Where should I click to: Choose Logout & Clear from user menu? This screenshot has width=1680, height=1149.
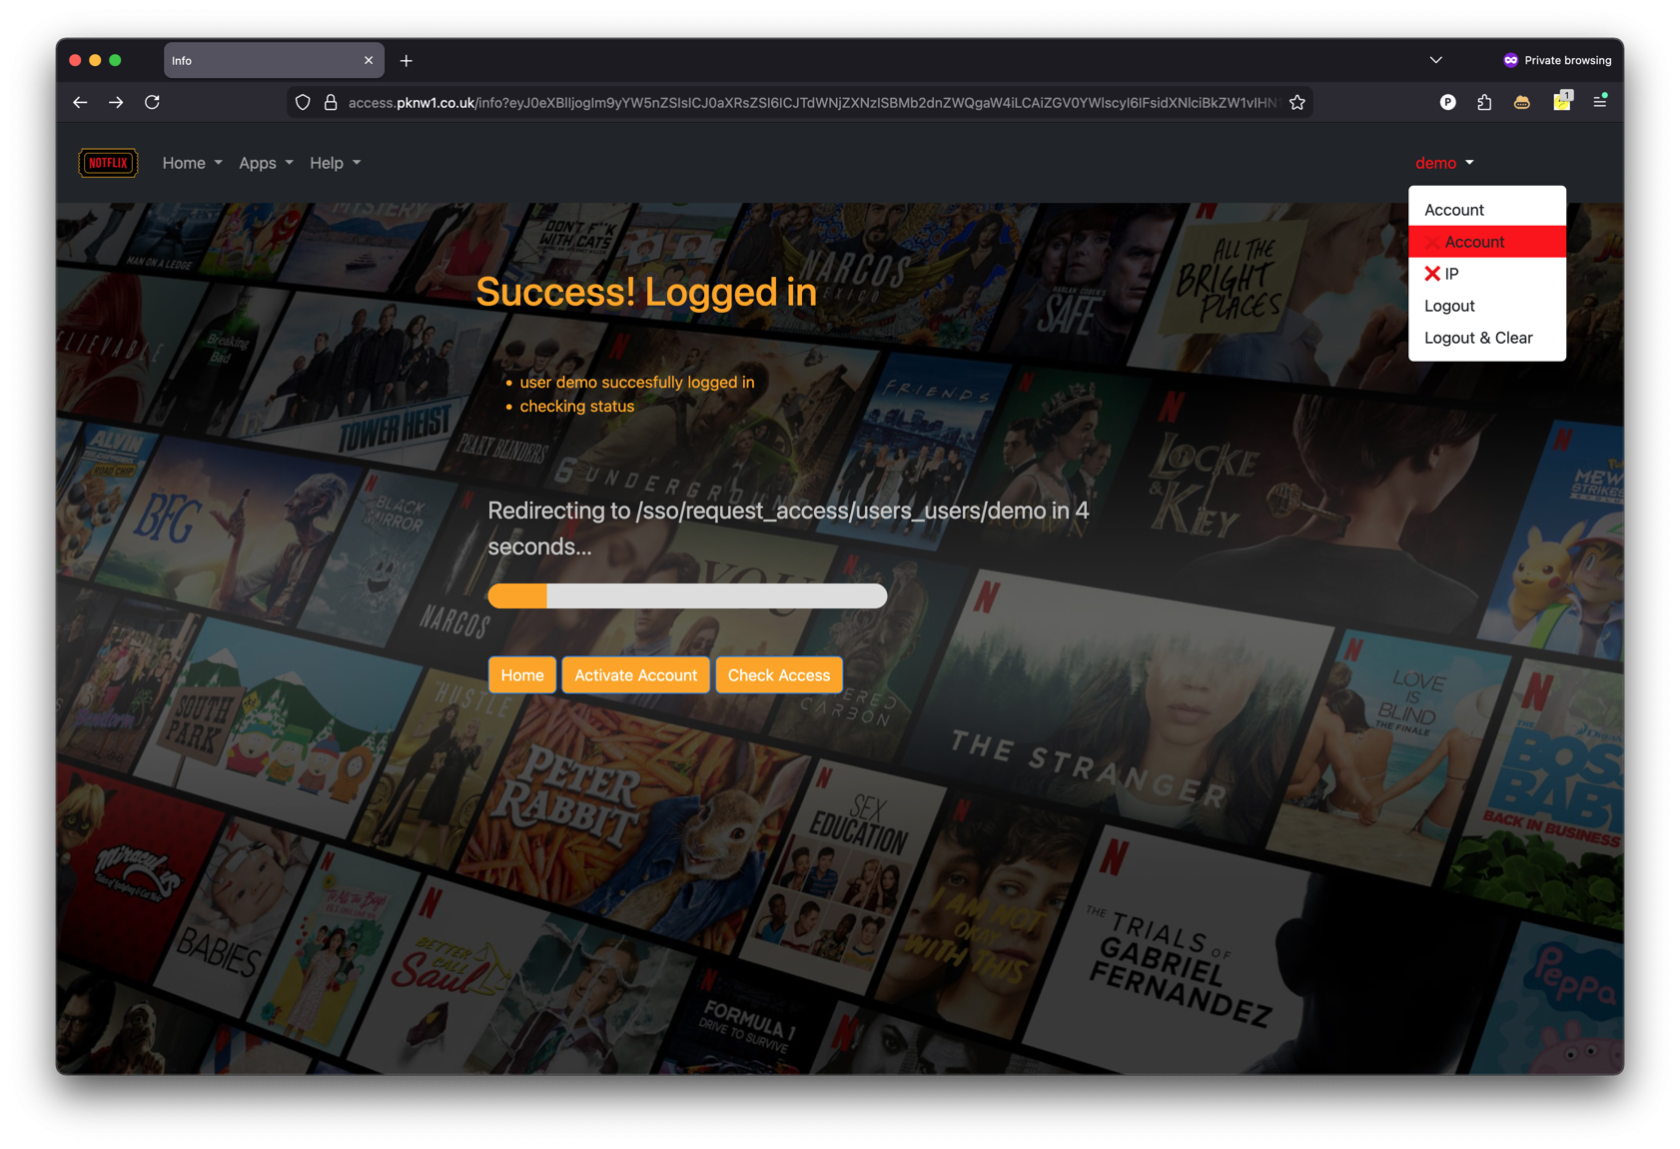[x=1487, y=338]
